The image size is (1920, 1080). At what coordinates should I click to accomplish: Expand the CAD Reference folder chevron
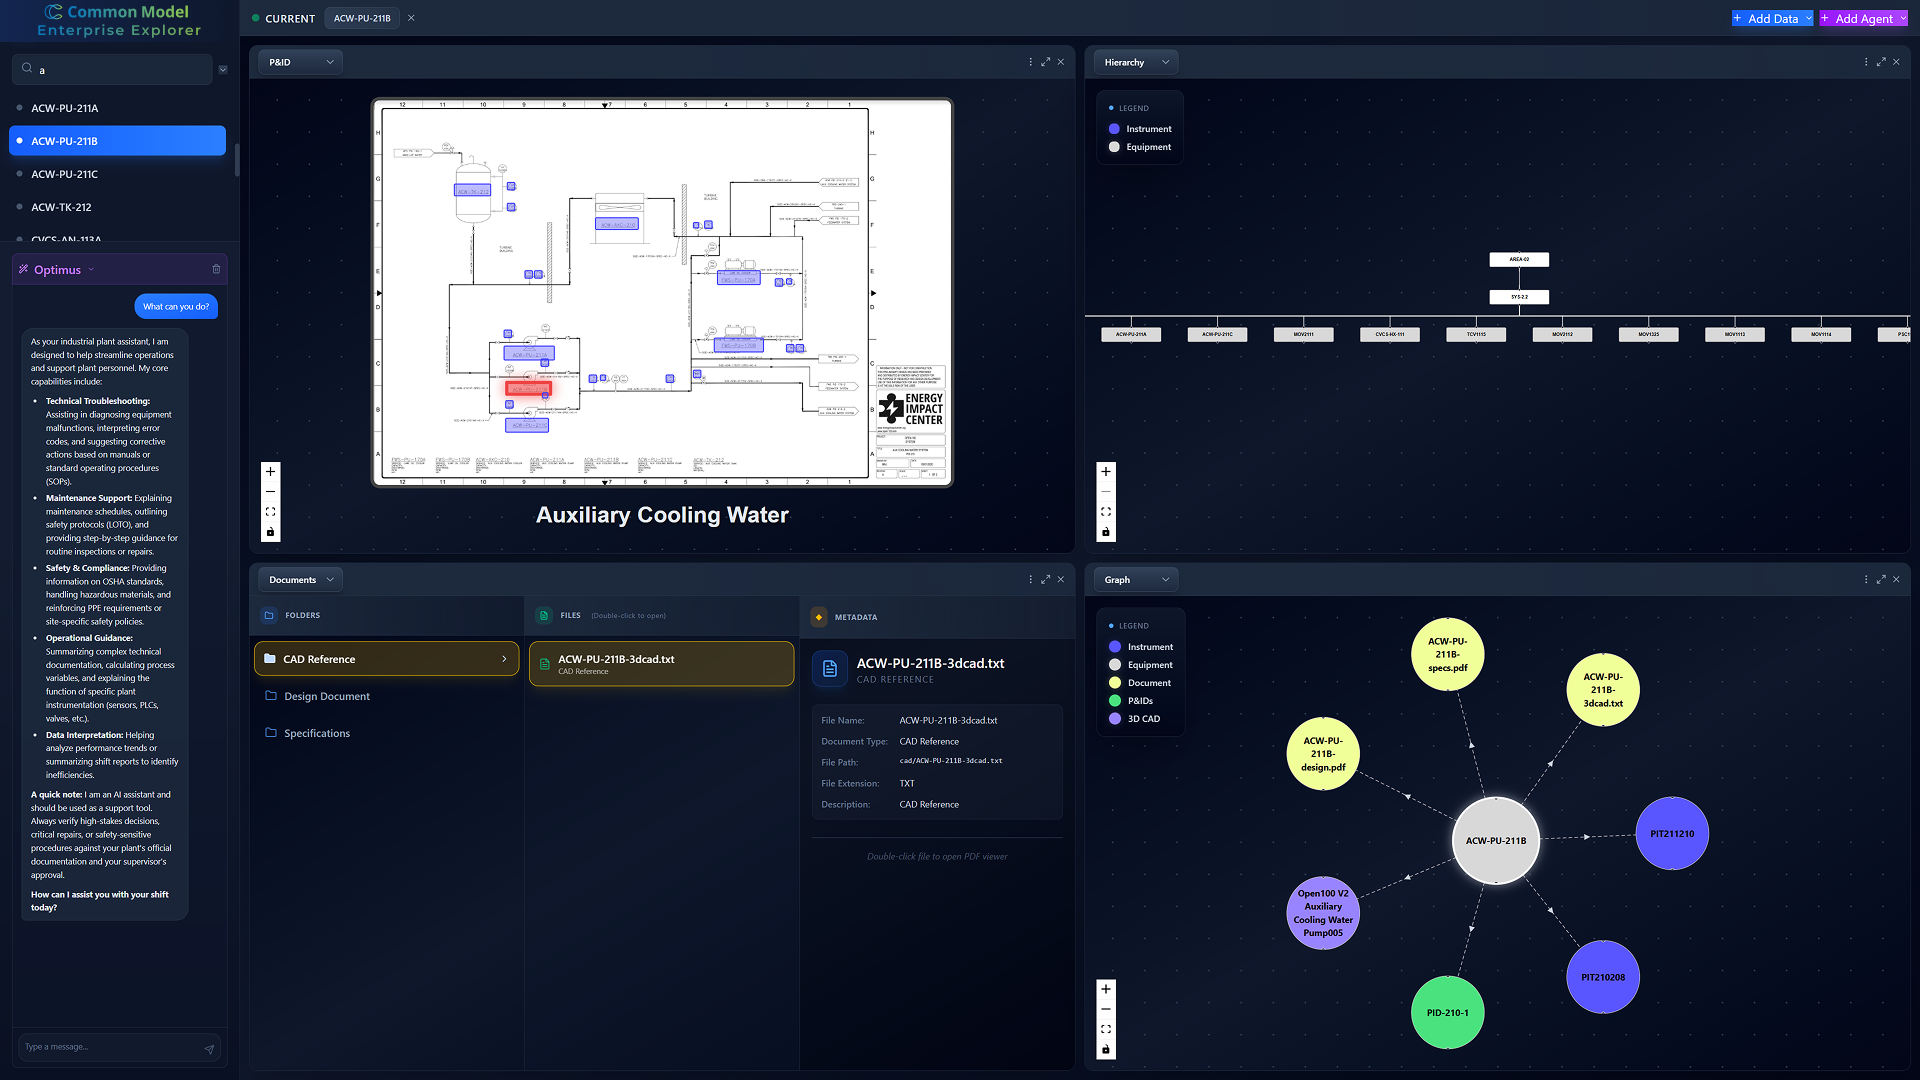pos(503,659)
